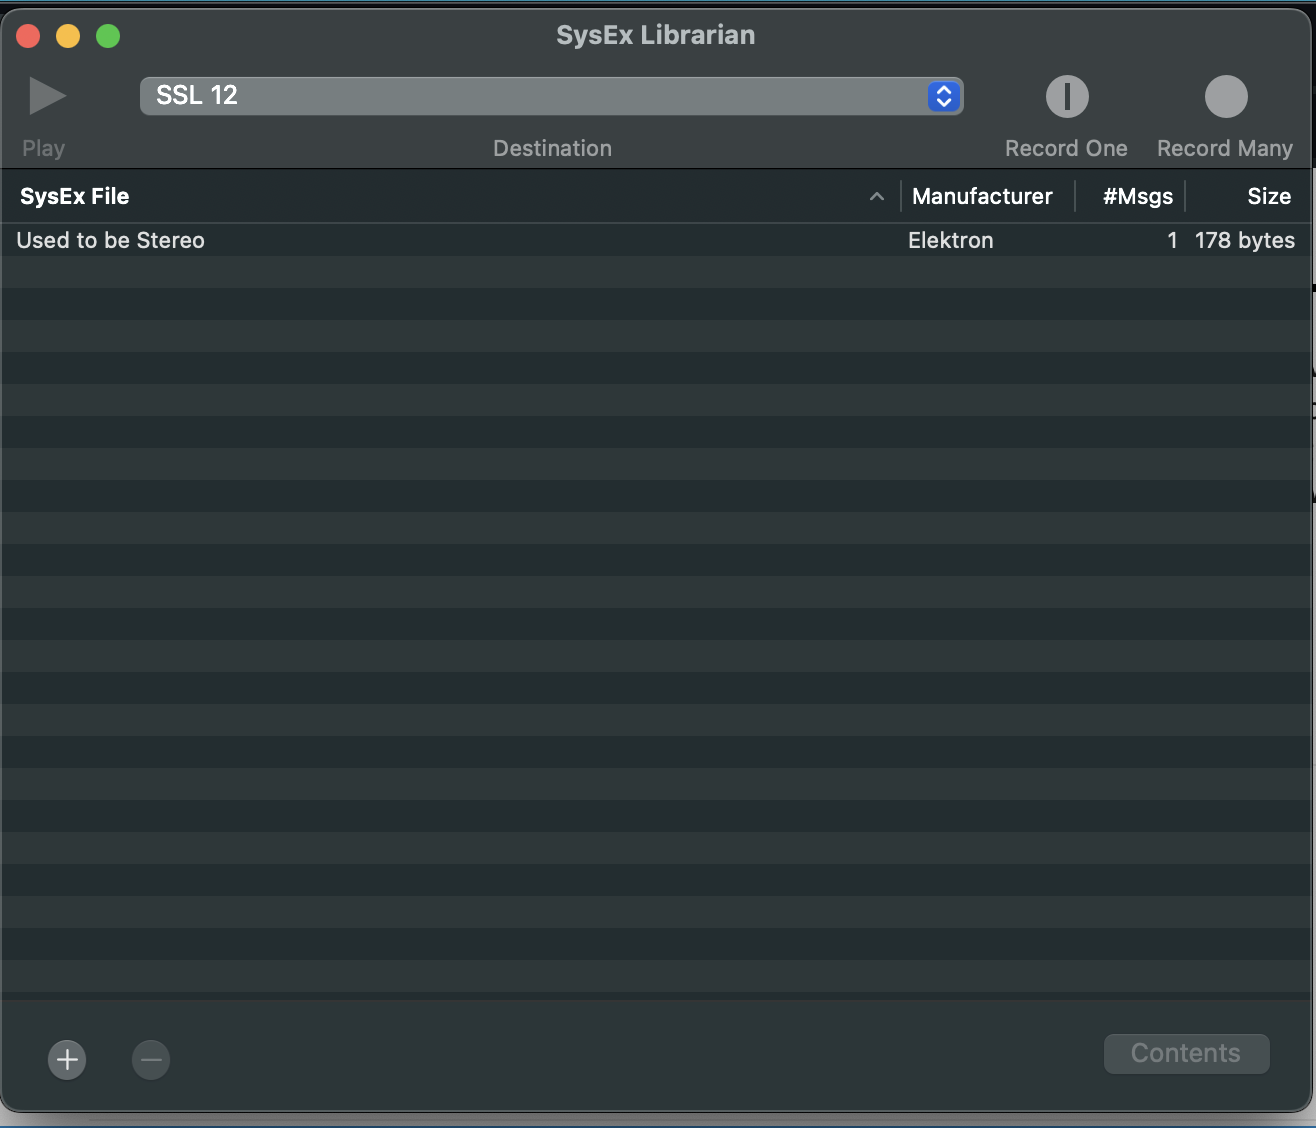The width and height of the screenshot is (1316, 1128).
Task: Click the Play triangle icon
Action: pos(46,97)
